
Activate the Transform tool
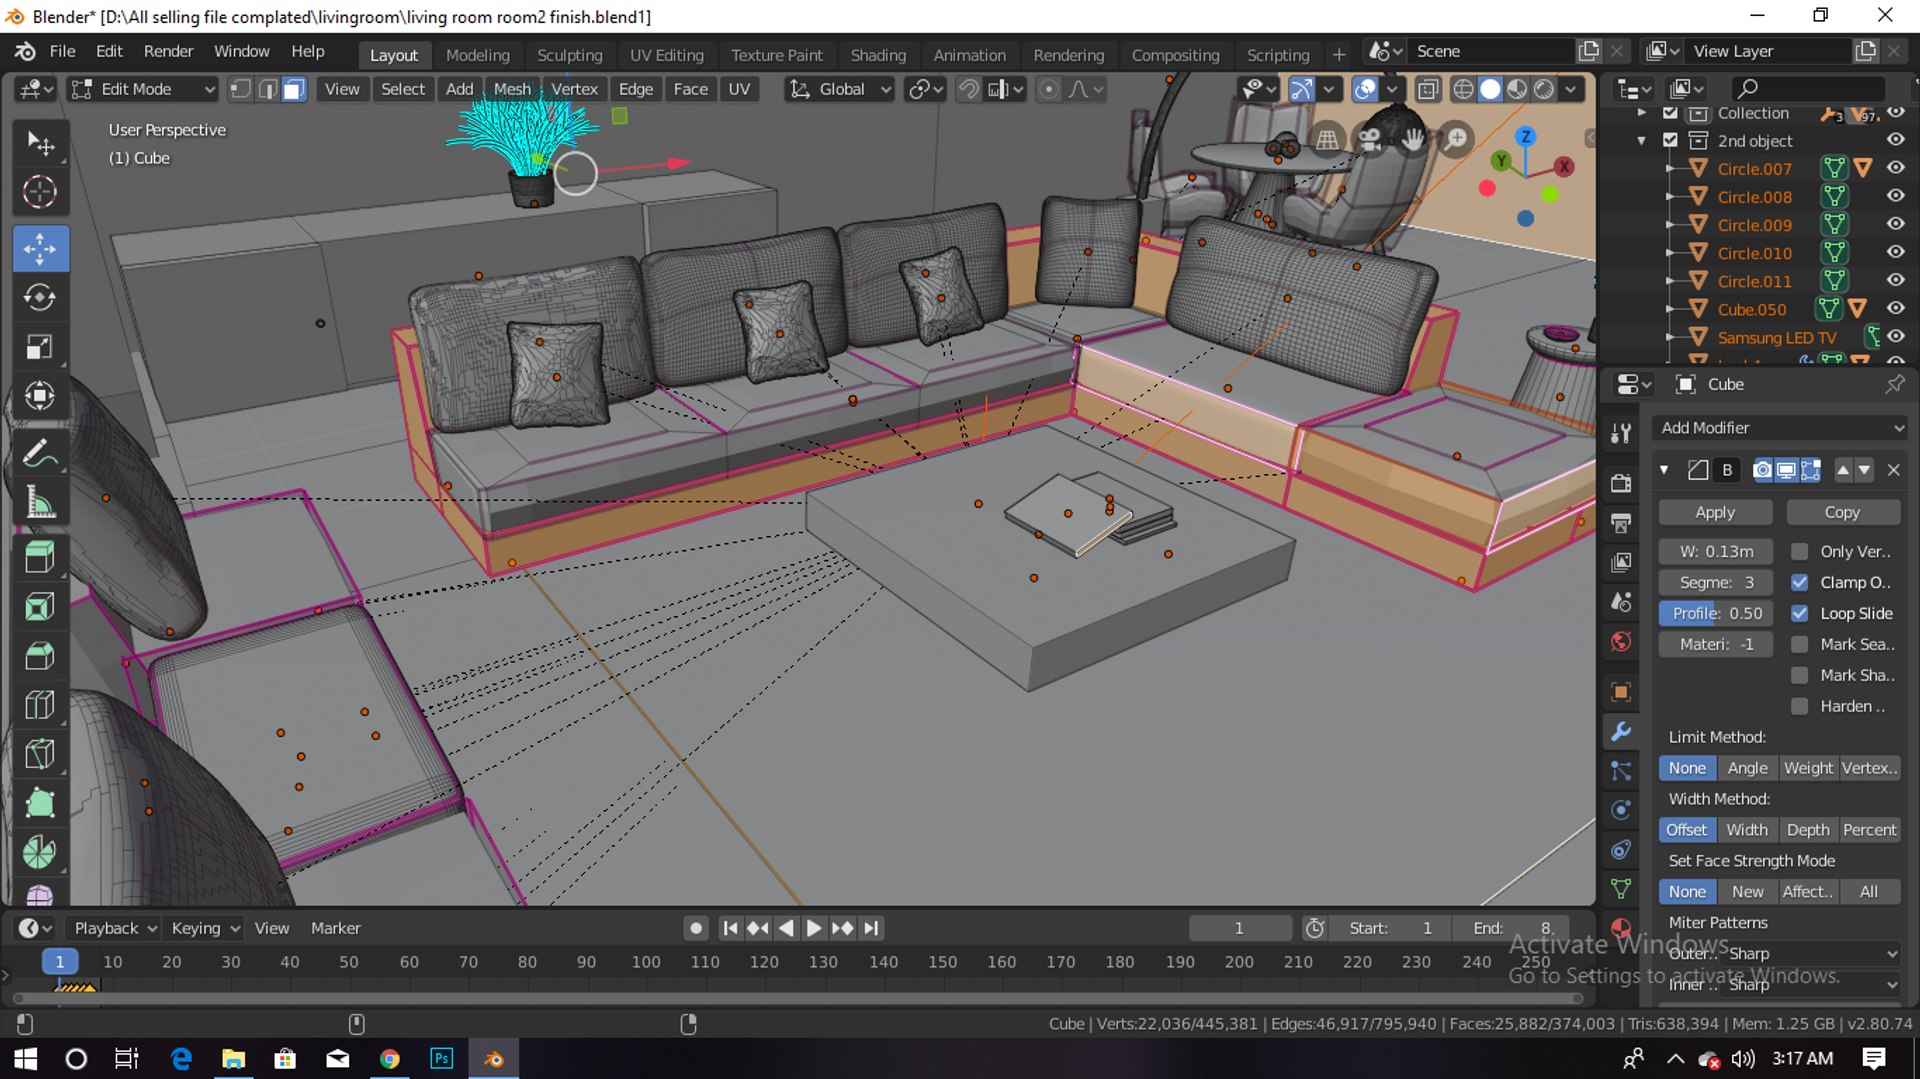pyautogui.click(x=40, y=396)
